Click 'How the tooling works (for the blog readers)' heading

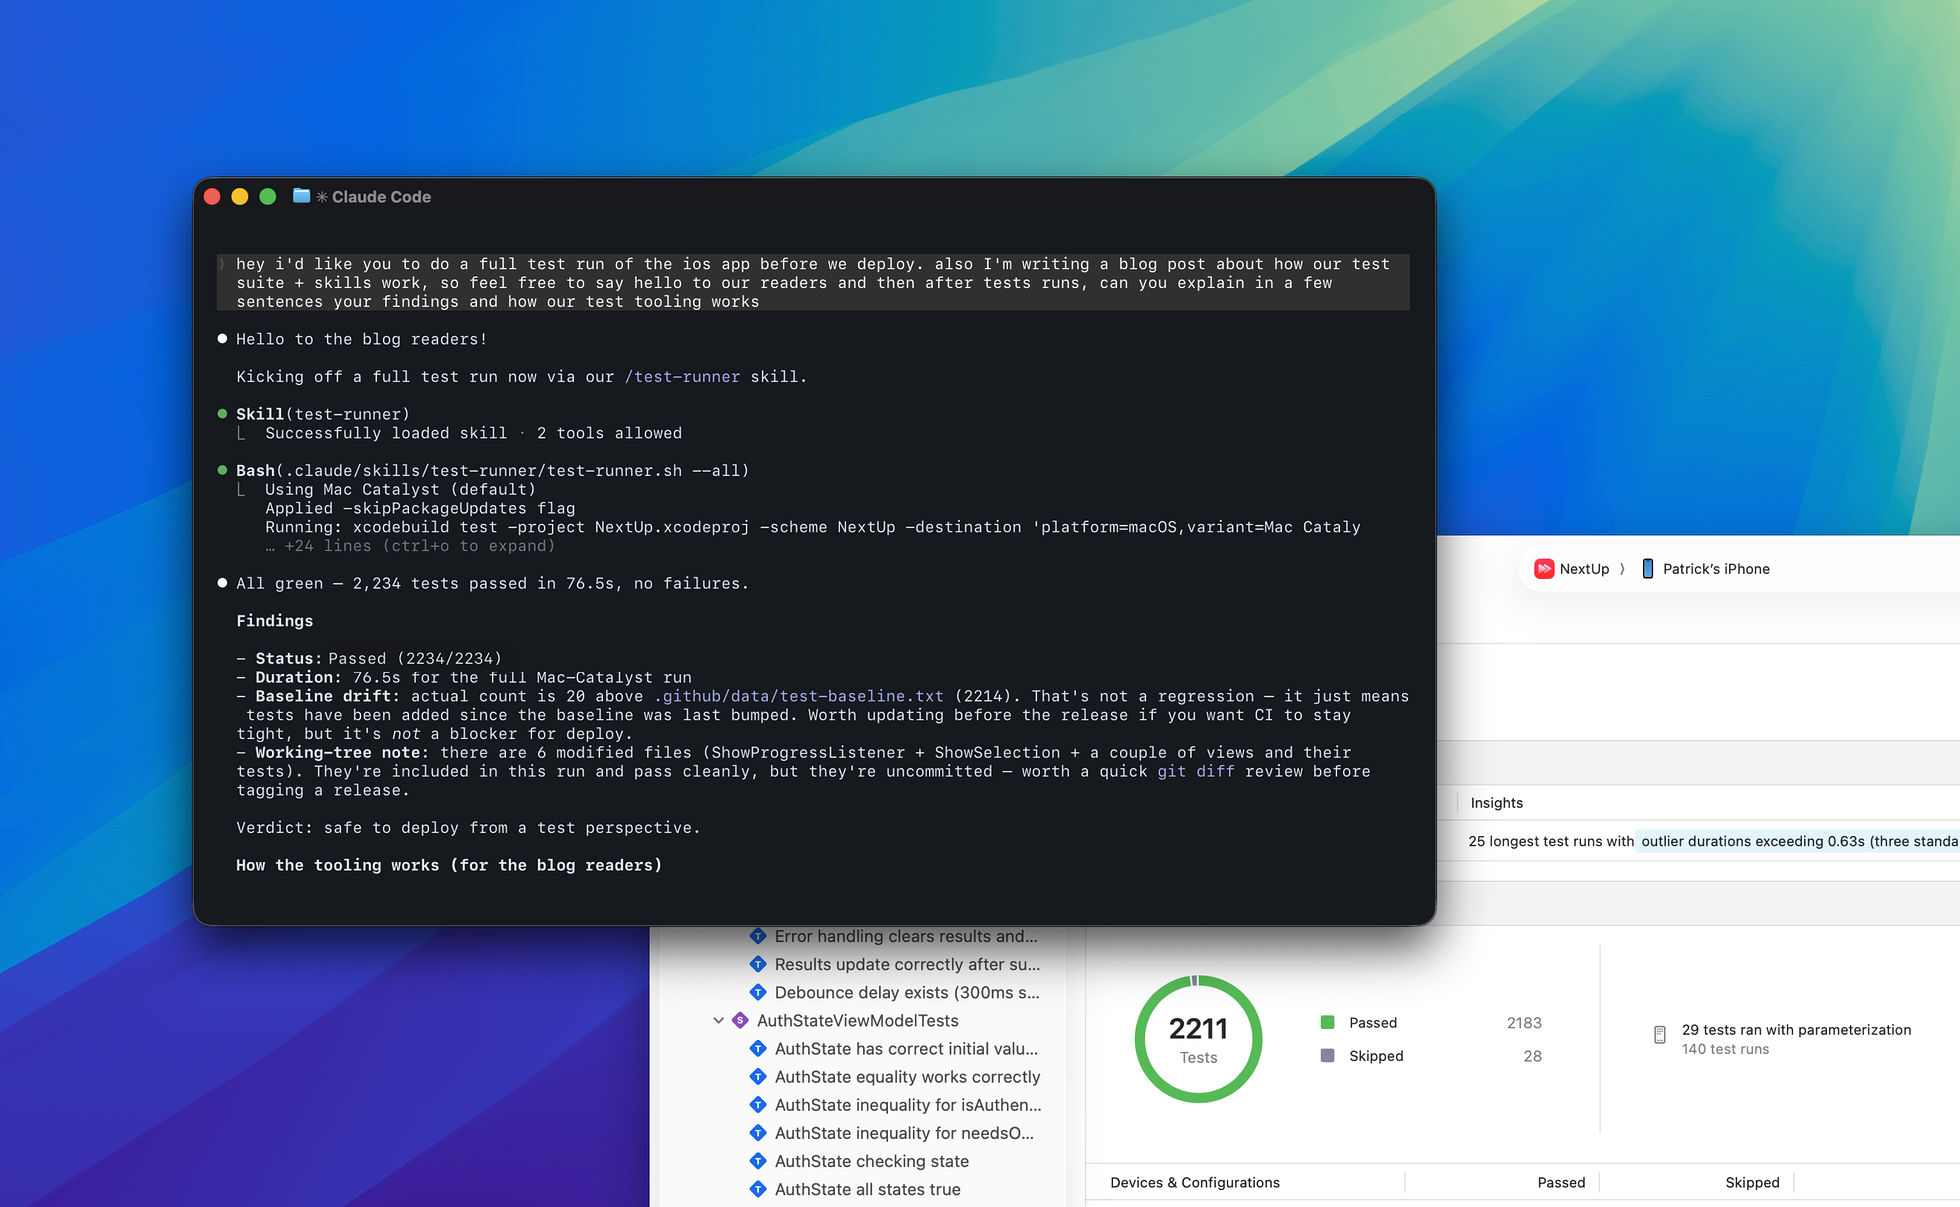pyautogui.click(x=449, y=865)
